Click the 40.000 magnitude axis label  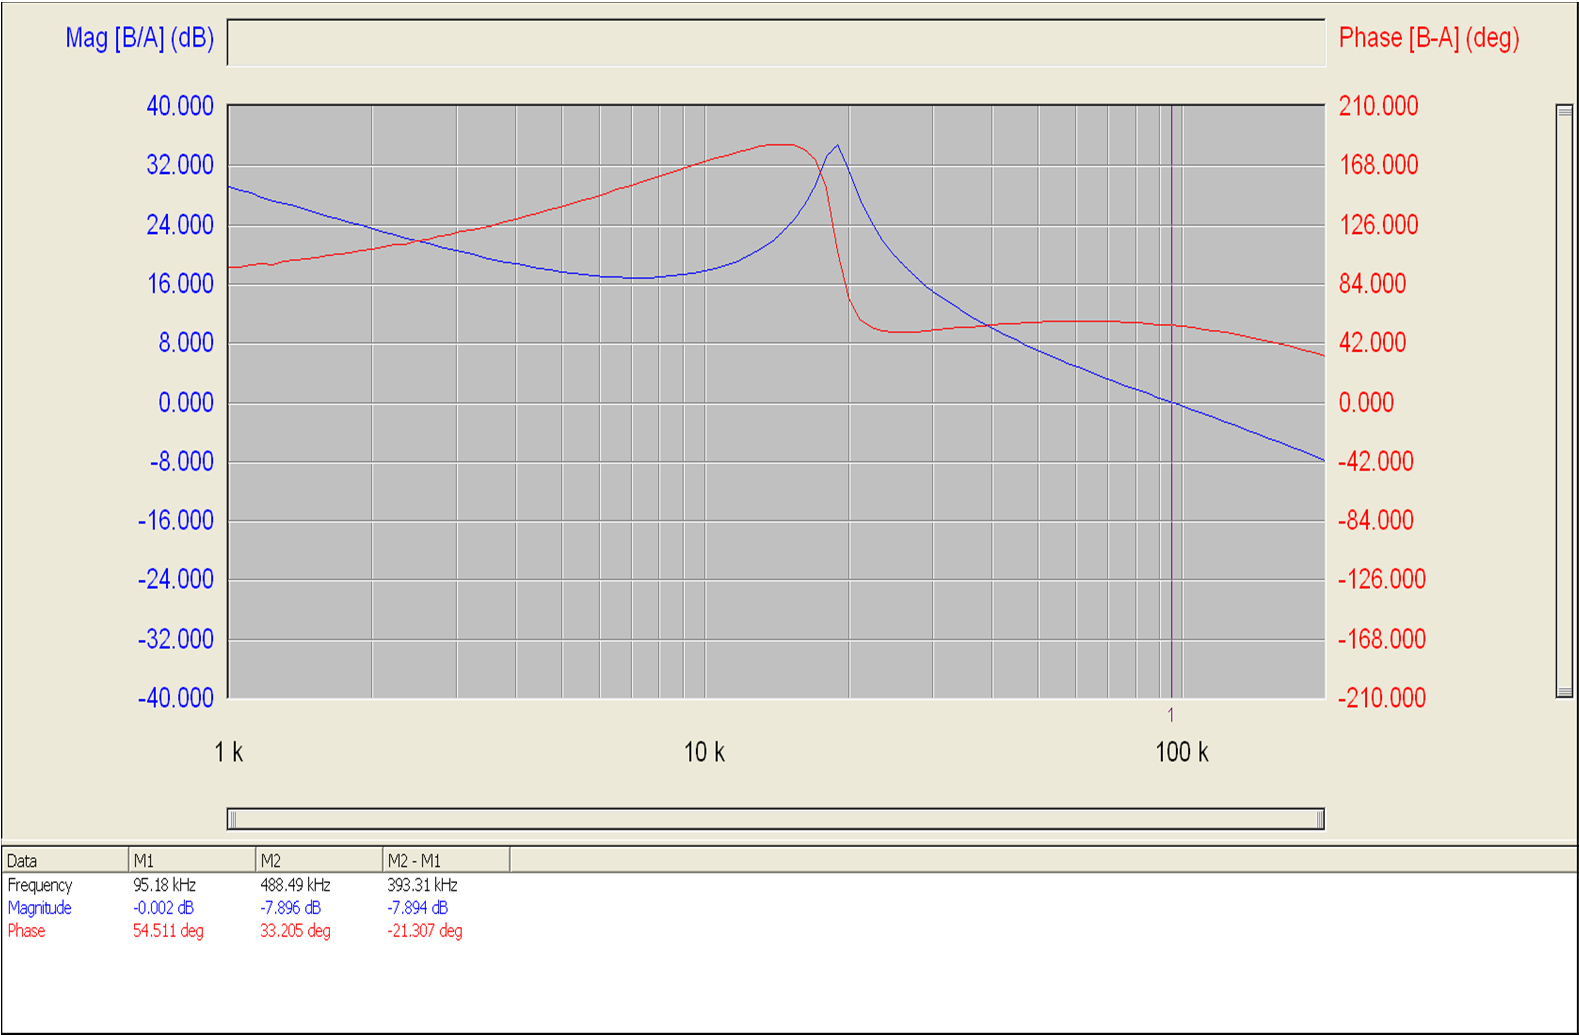point(180,106)
